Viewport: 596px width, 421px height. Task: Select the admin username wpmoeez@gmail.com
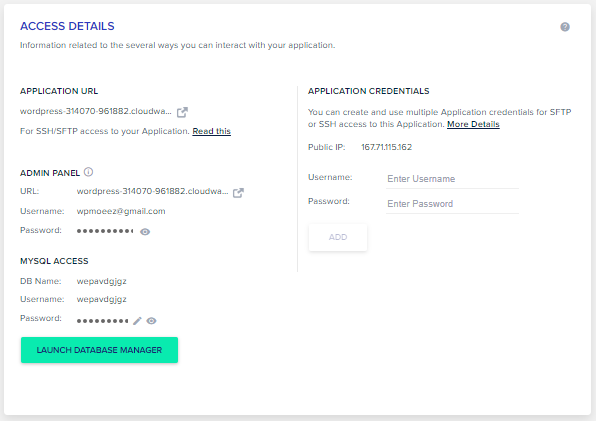pyautogui.click(x=121, y=211)
